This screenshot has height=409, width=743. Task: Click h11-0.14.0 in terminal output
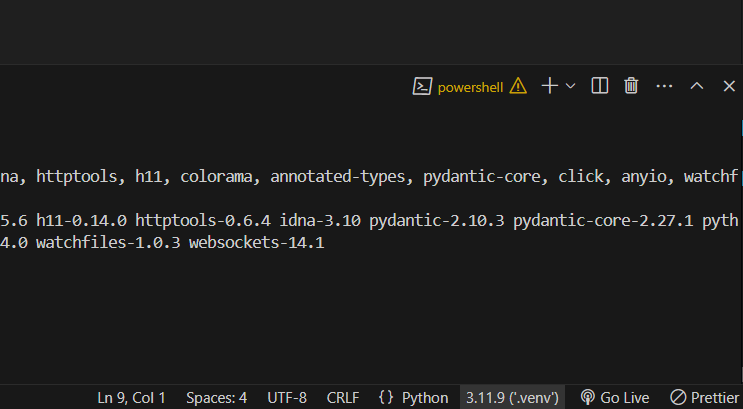point(81,220)
